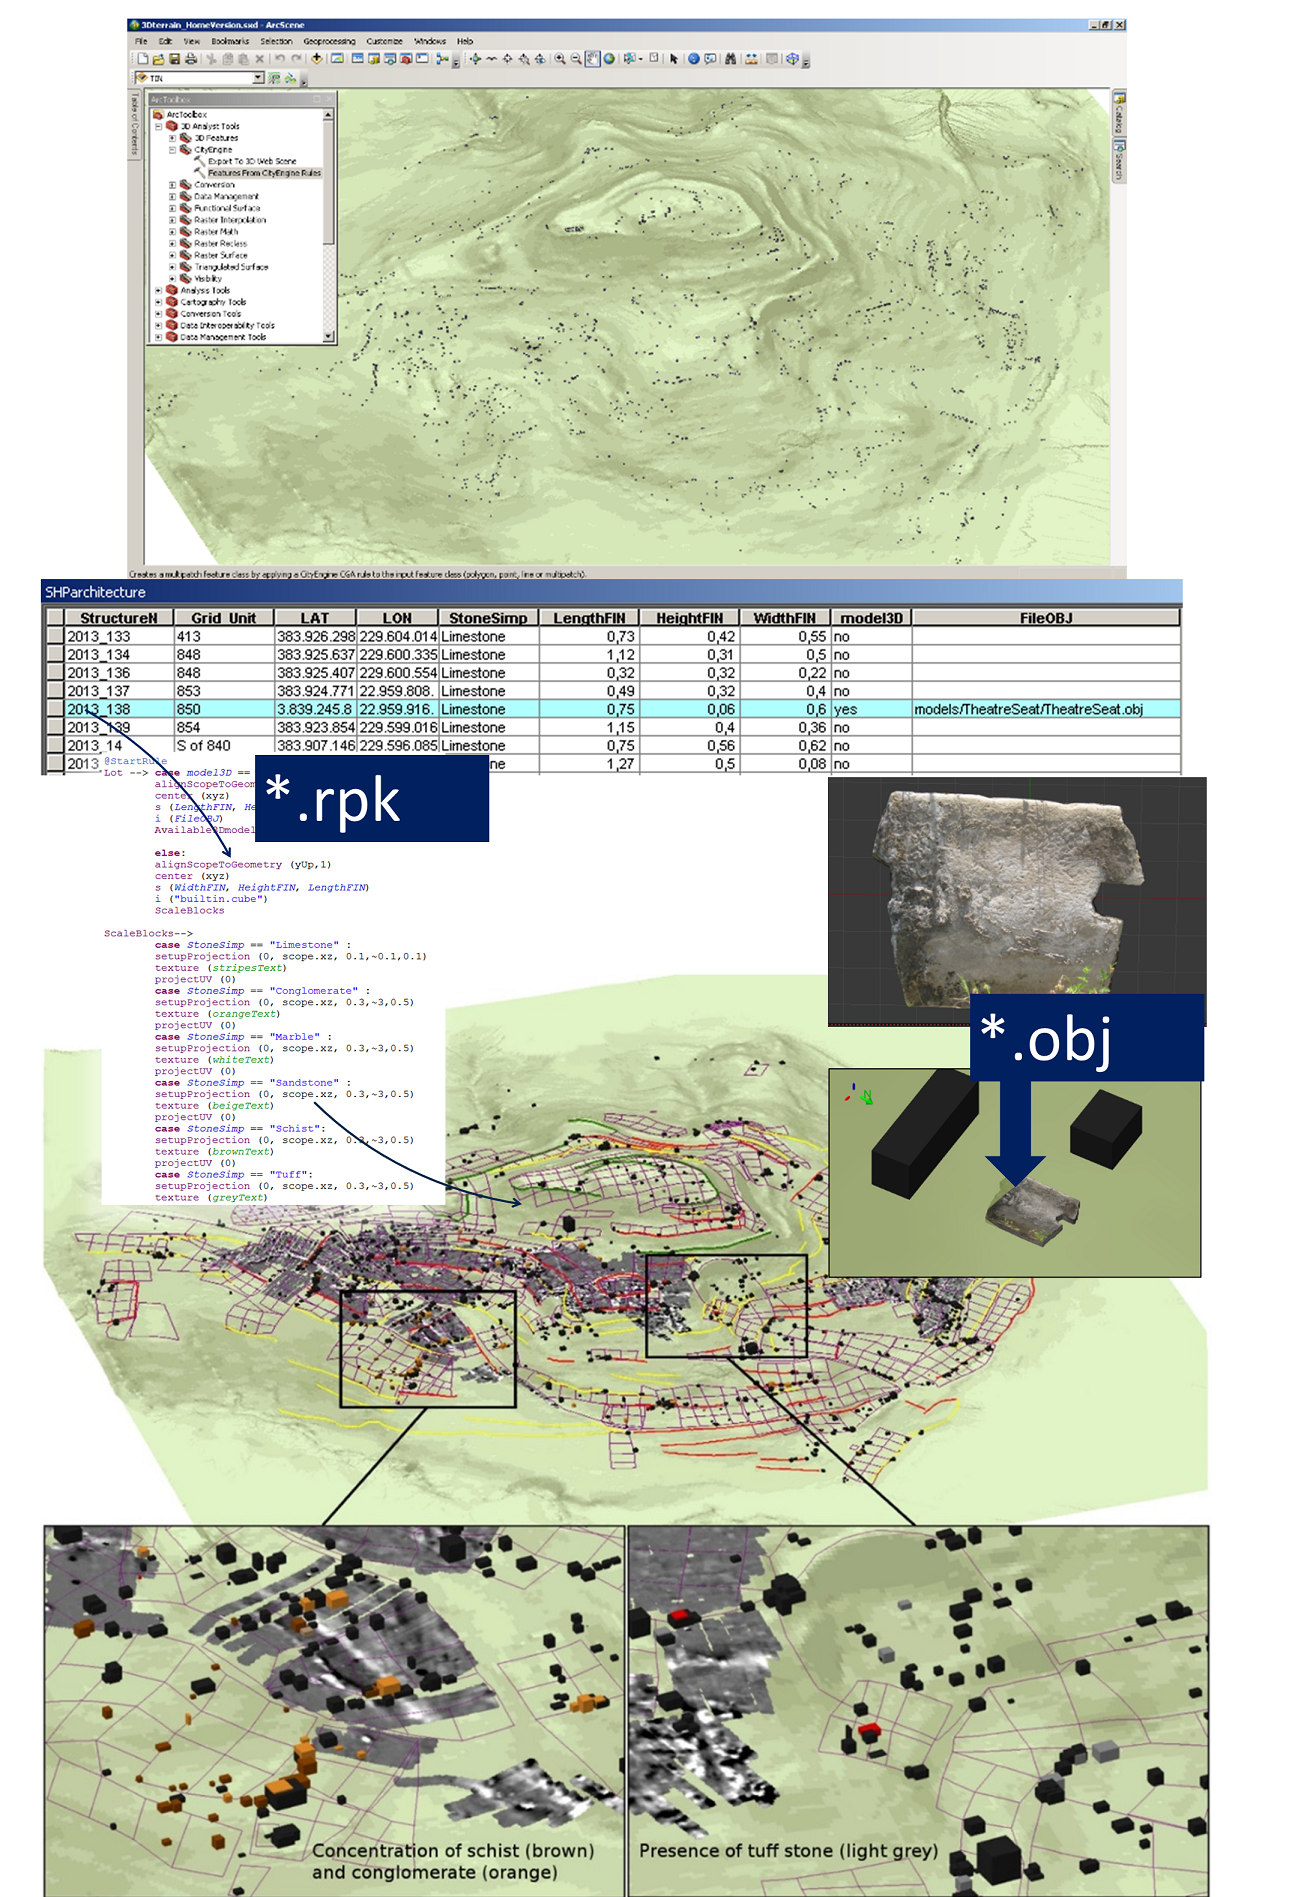Open the Bookmarks menu
The width and height of the screenshot is (1289, 1897).
pos(230,41)
